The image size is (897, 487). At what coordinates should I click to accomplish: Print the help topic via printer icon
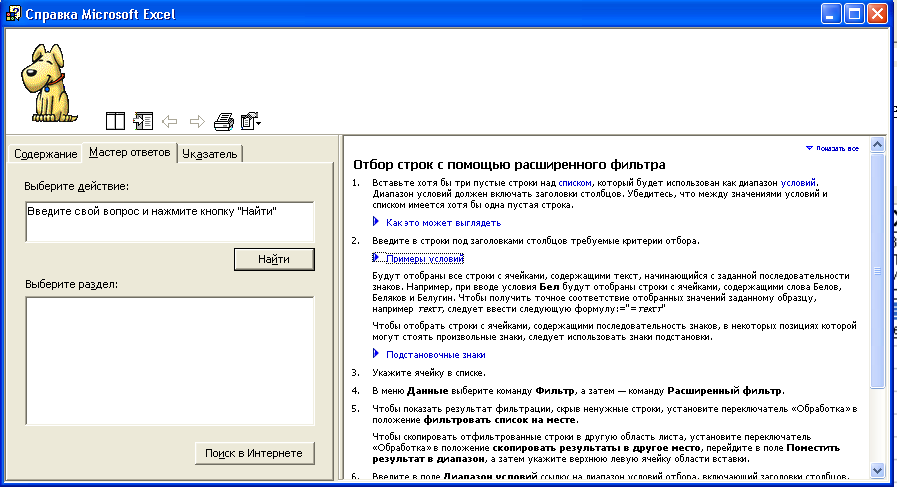click(224, 121)
